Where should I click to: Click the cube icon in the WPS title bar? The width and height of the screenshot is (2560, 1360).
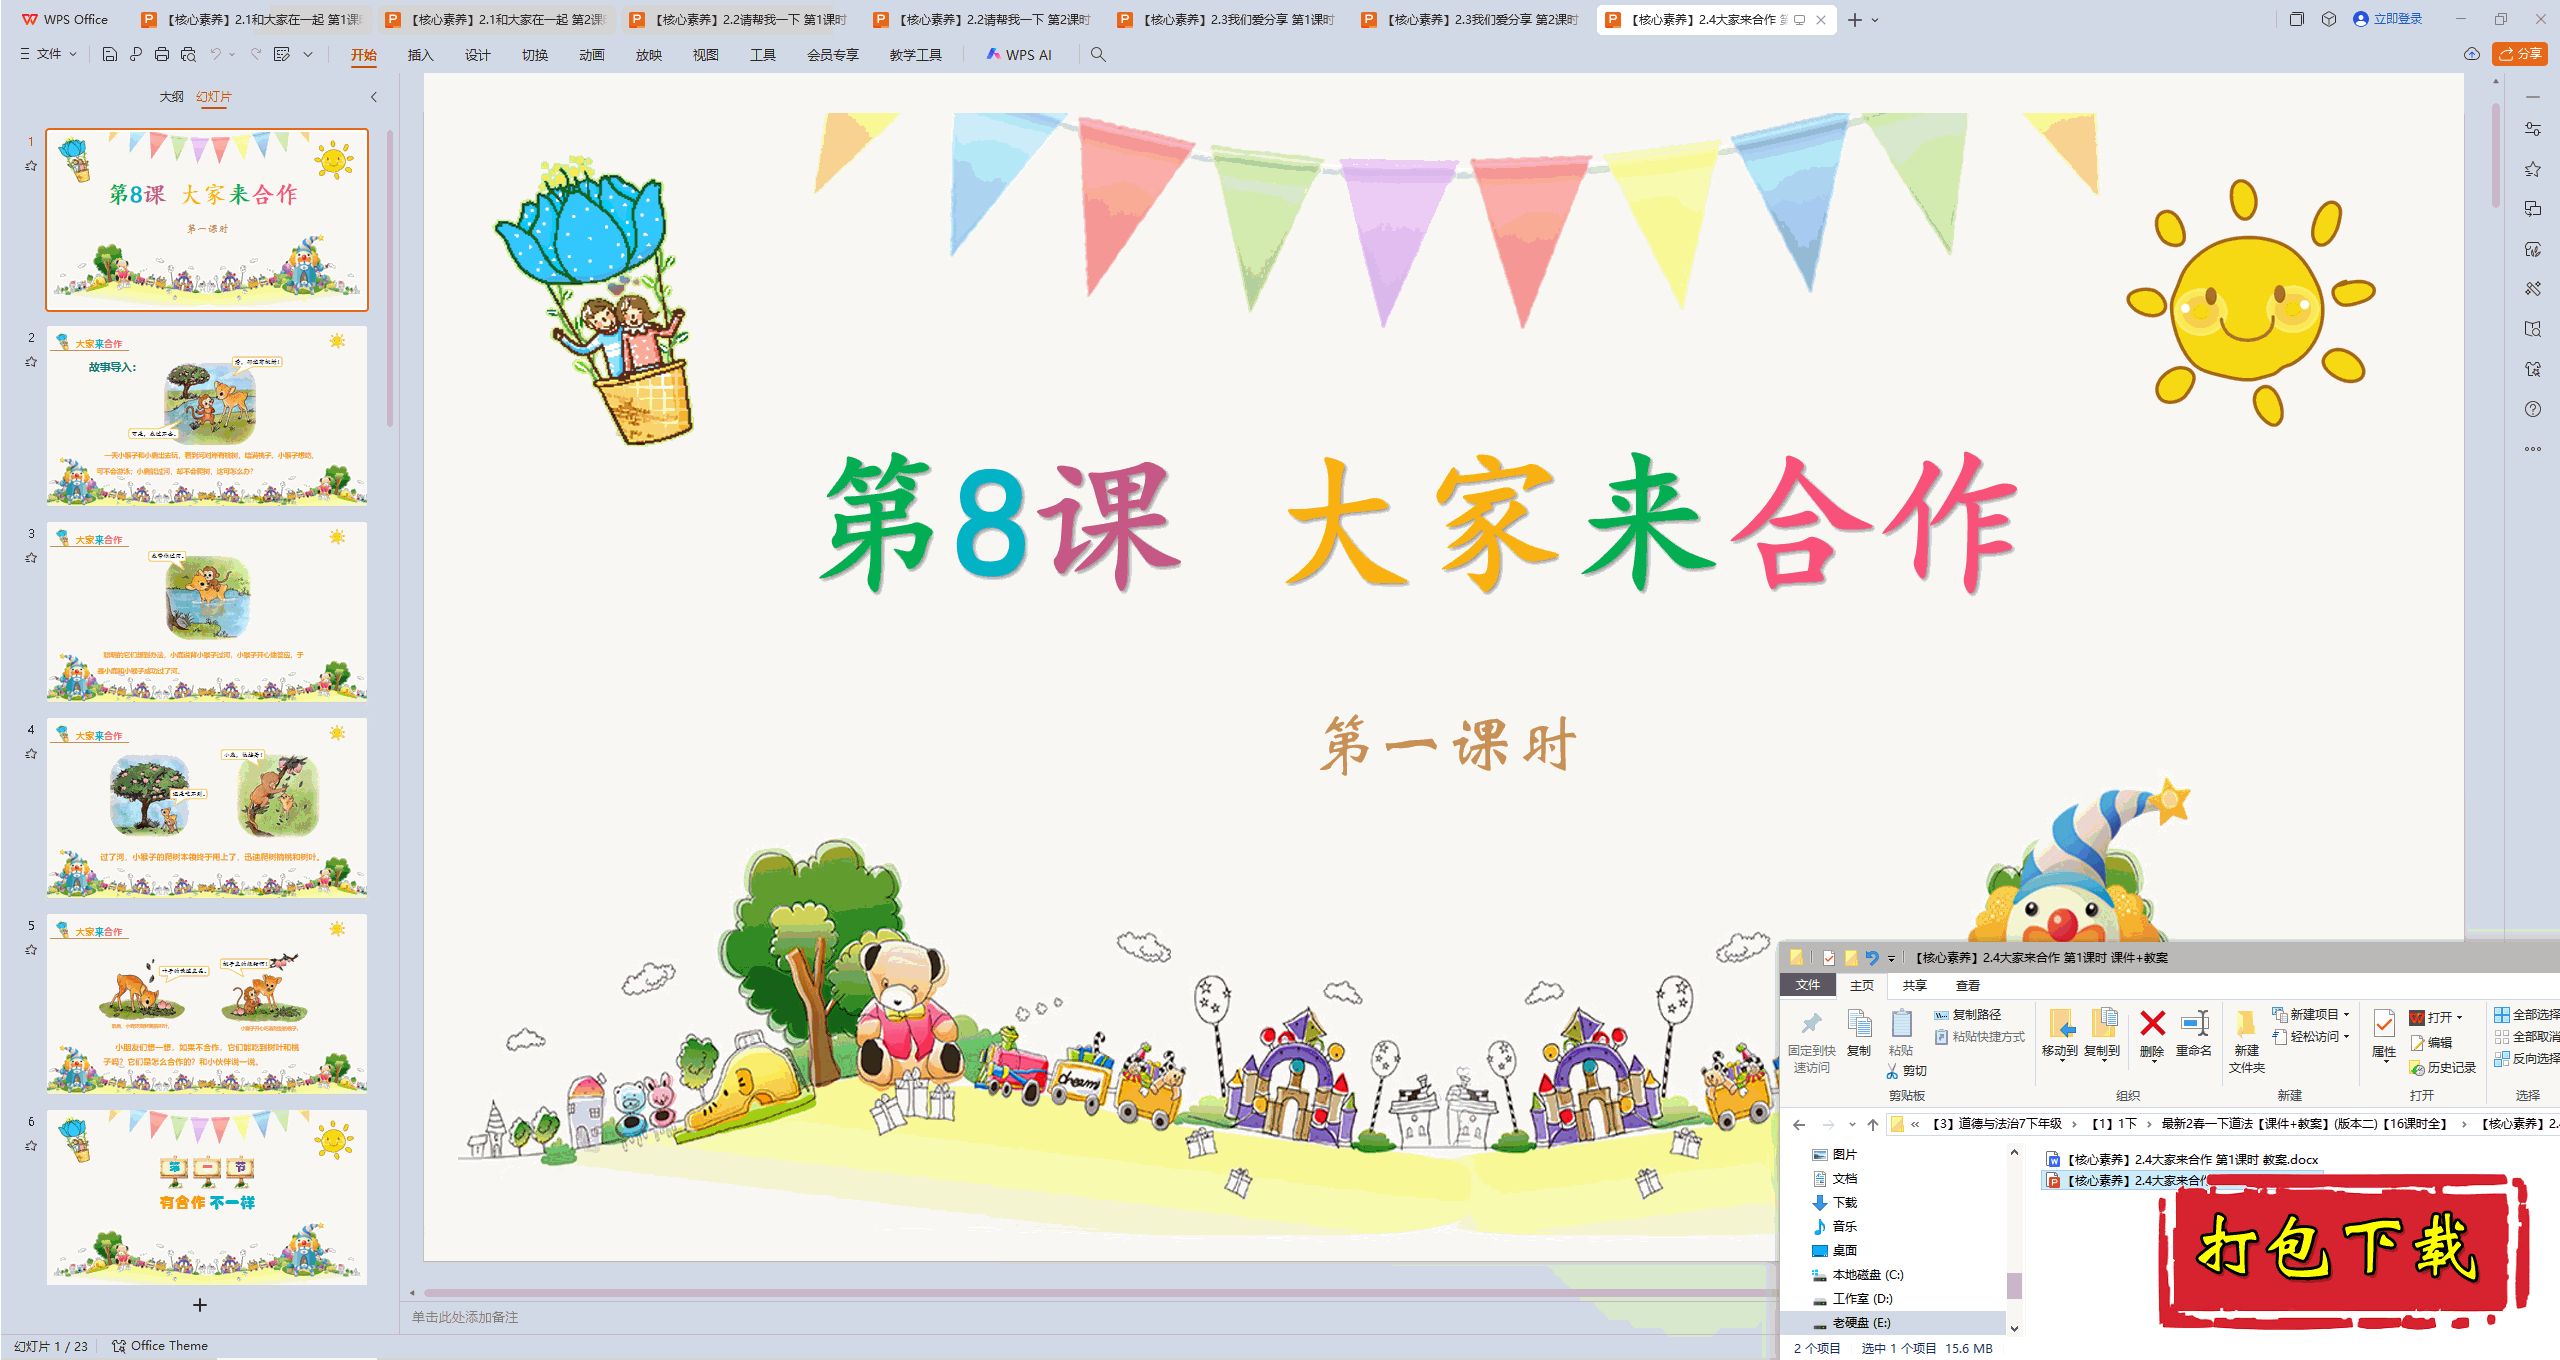2329,19
